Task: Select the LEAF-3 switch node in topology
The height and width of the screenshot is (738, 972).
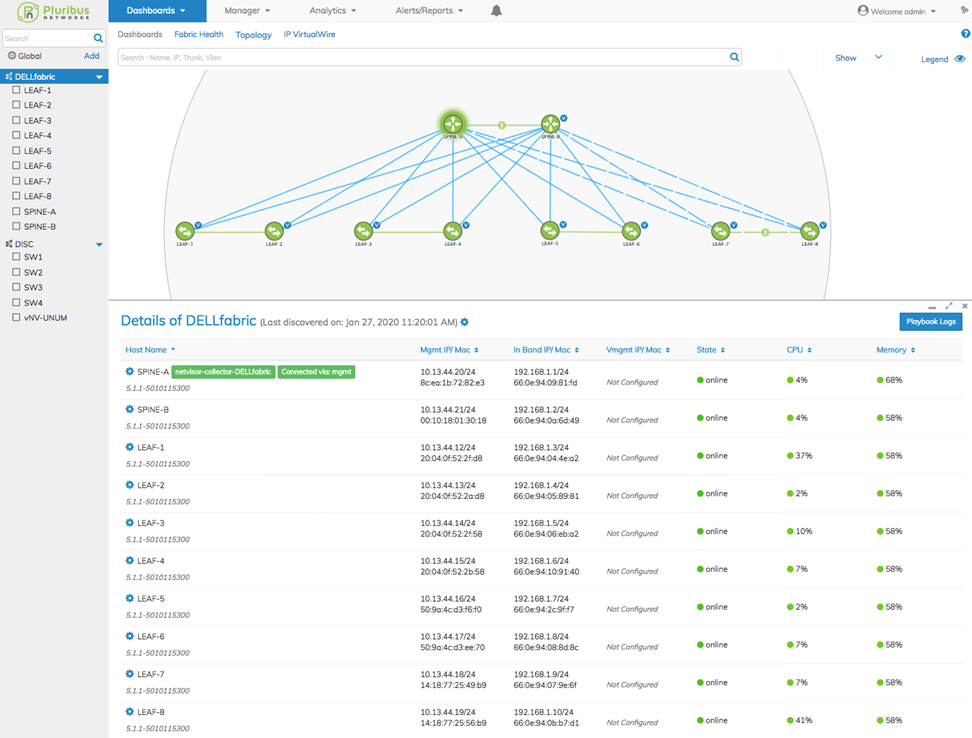Action: tap(363, 231)
